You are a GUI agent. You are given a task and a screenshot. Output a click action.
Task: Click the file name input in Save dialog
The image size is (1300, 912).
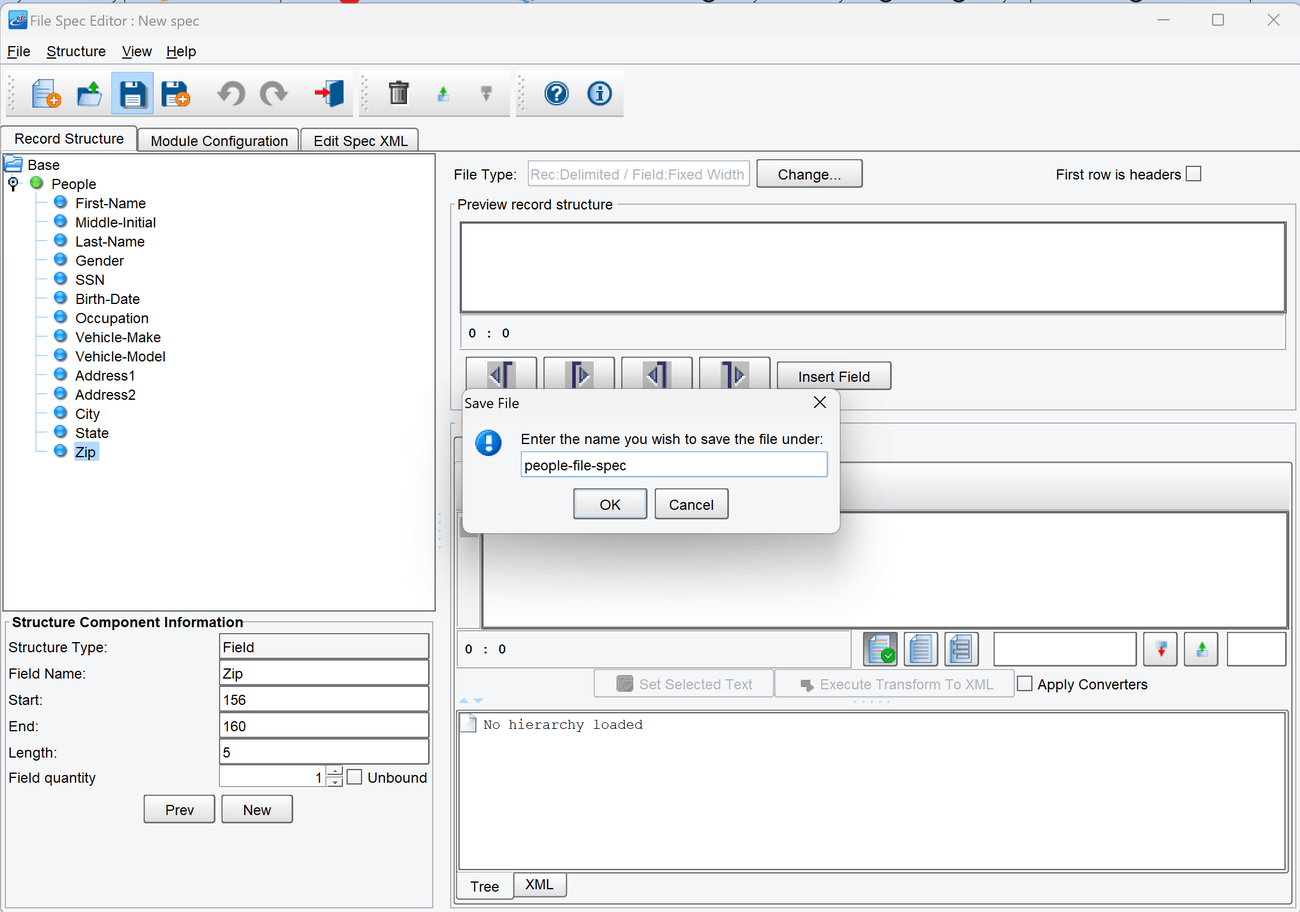pyautogui.click(x=674, y=465)
